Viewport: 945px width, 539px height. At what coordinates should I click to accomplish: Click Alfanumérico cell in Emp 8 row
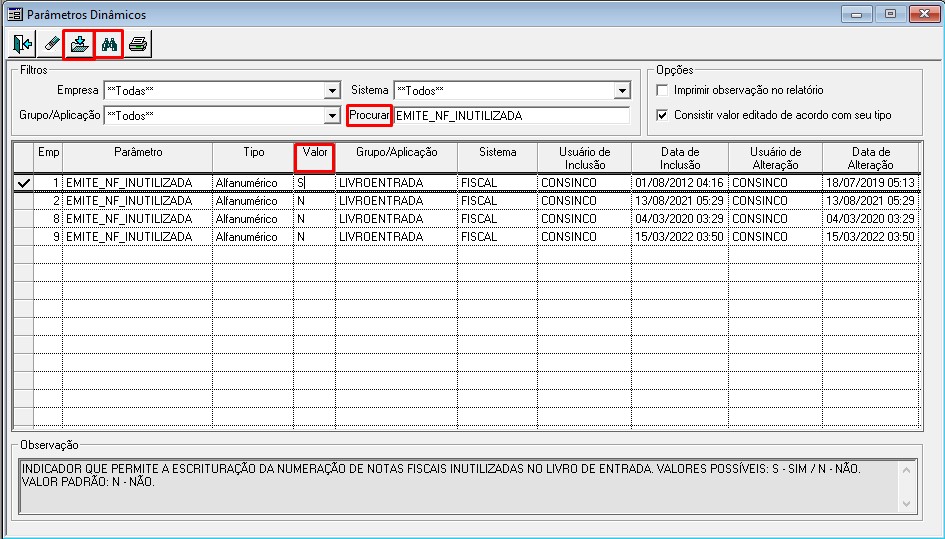tap(254, 219)
